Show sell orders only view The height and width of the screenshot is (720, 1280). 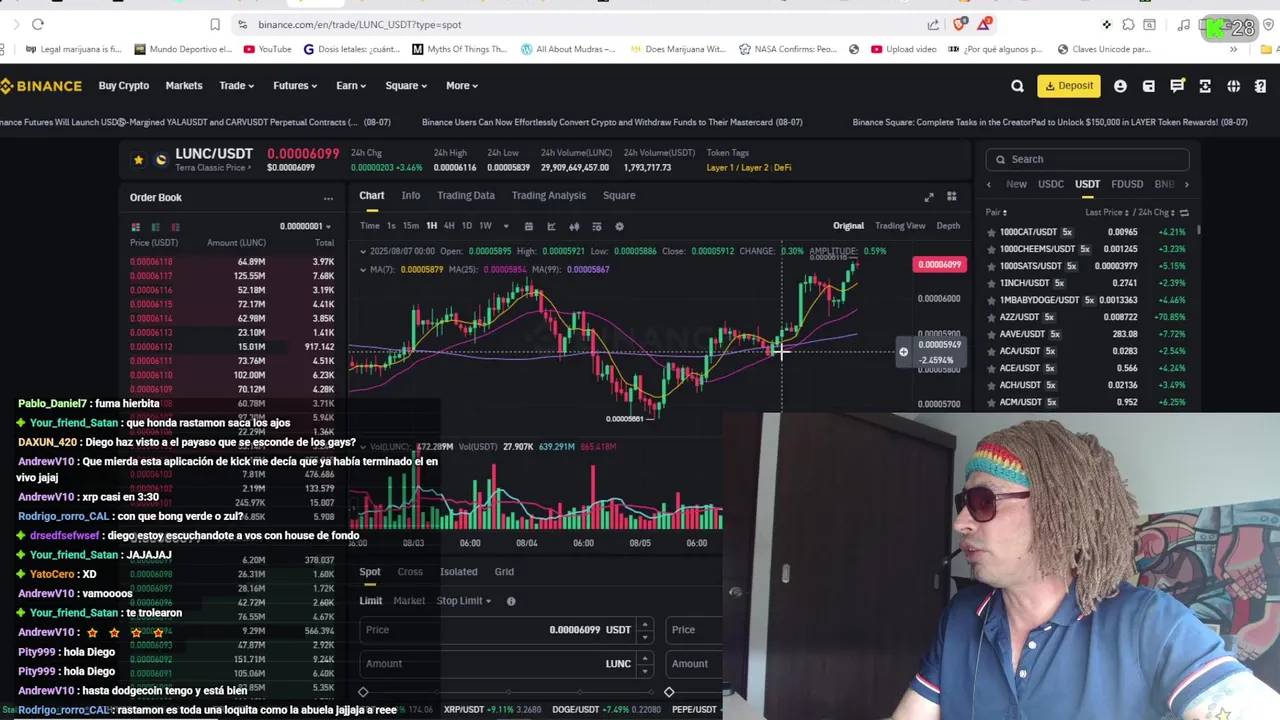[x=175, y=227]
